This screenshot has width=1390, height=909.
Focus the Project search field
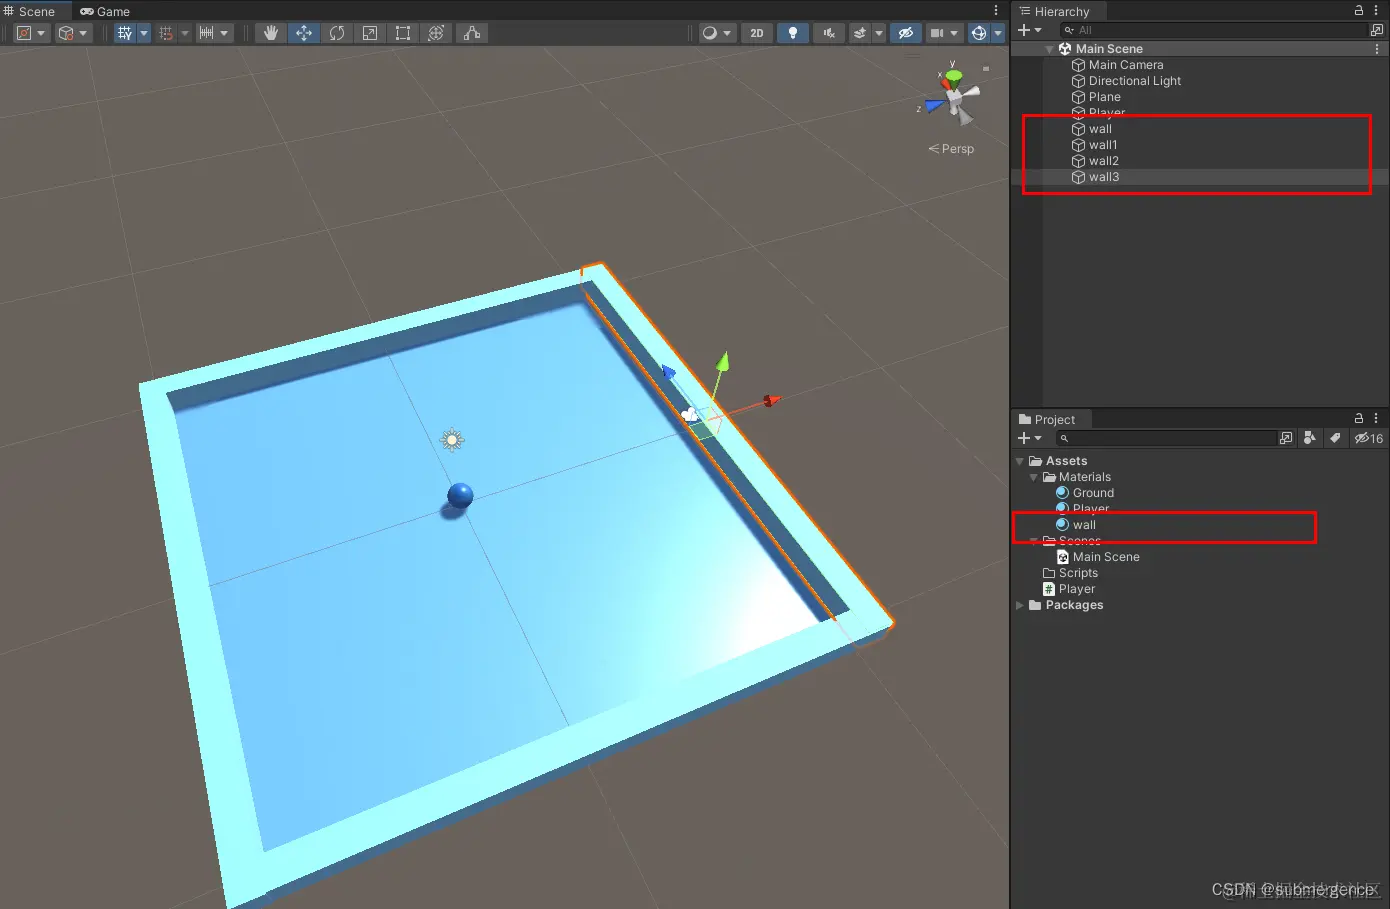[x=1166, y=438]
